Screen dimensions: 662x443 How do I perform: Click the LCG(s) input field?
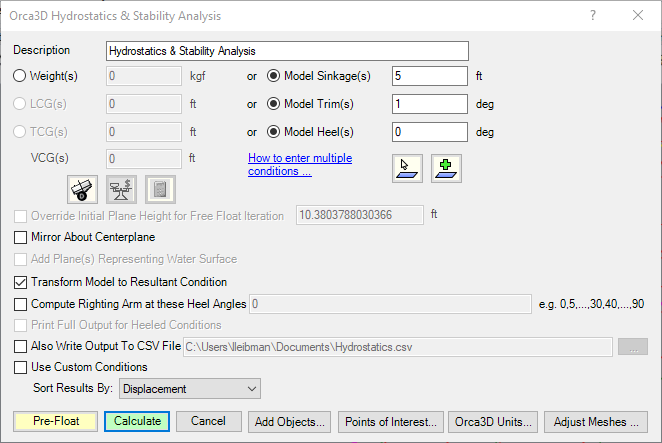point(144,104)
